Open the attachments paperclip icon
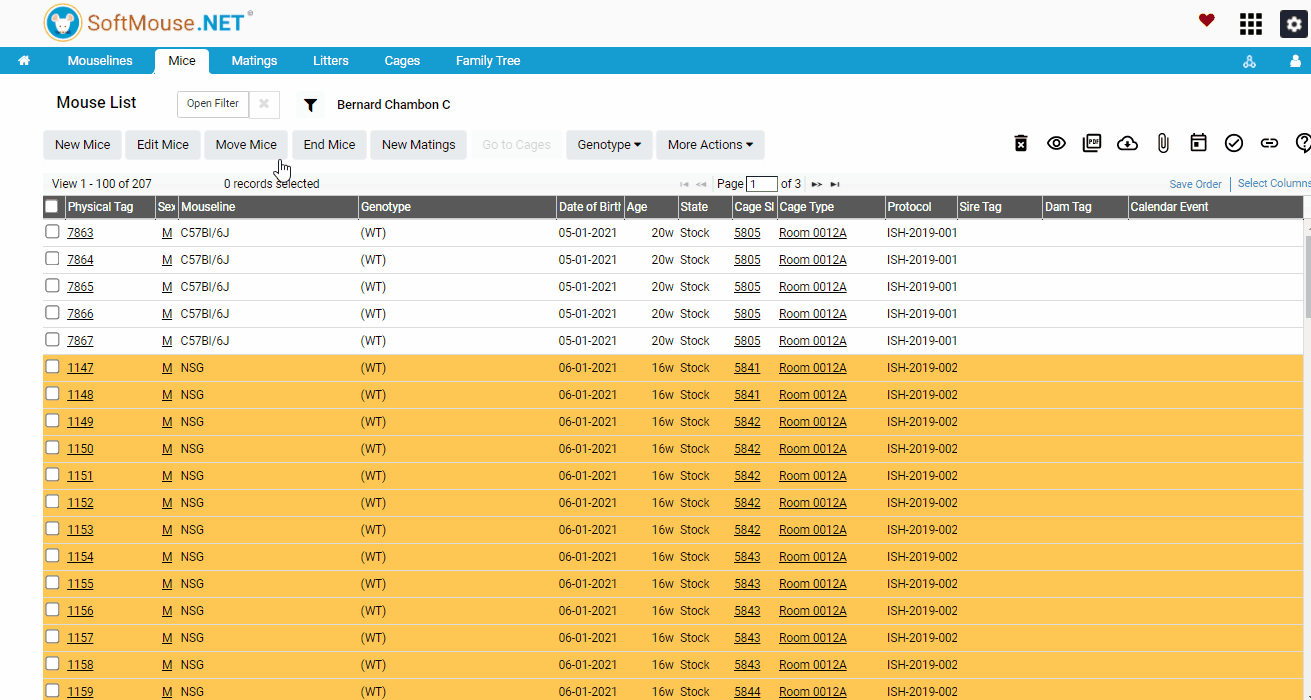Viewport: 1311px width, 700px height. [1163, 144]
